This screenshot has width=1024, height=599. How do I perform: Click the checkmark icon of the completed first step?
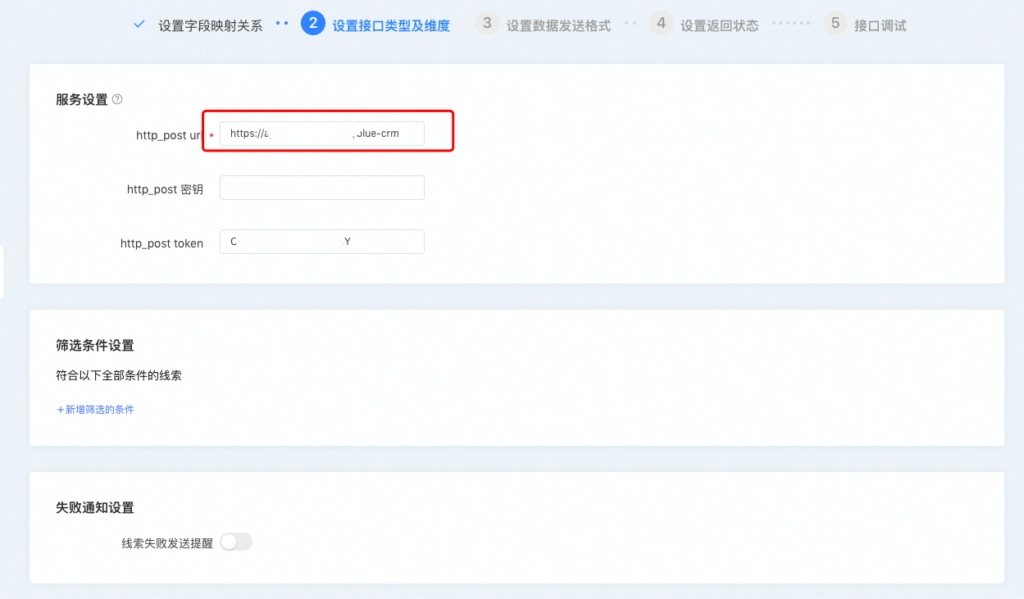(x=139, y=24)
